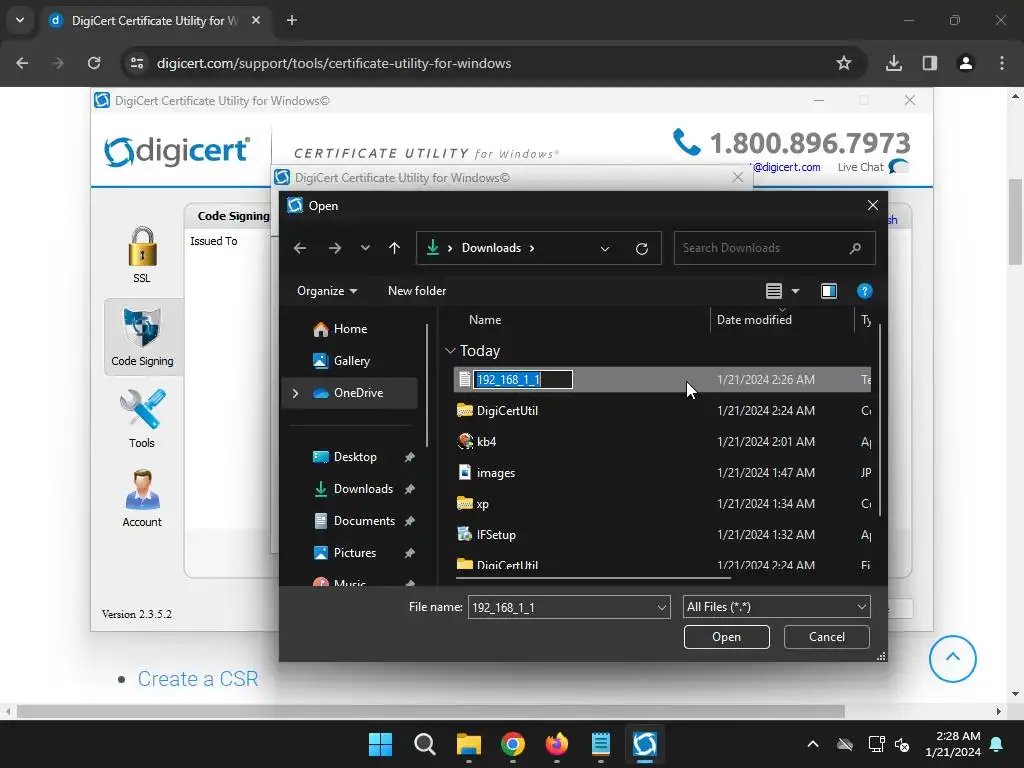Collapse the Today group
1024x768 pixels.
coord(450,351)
